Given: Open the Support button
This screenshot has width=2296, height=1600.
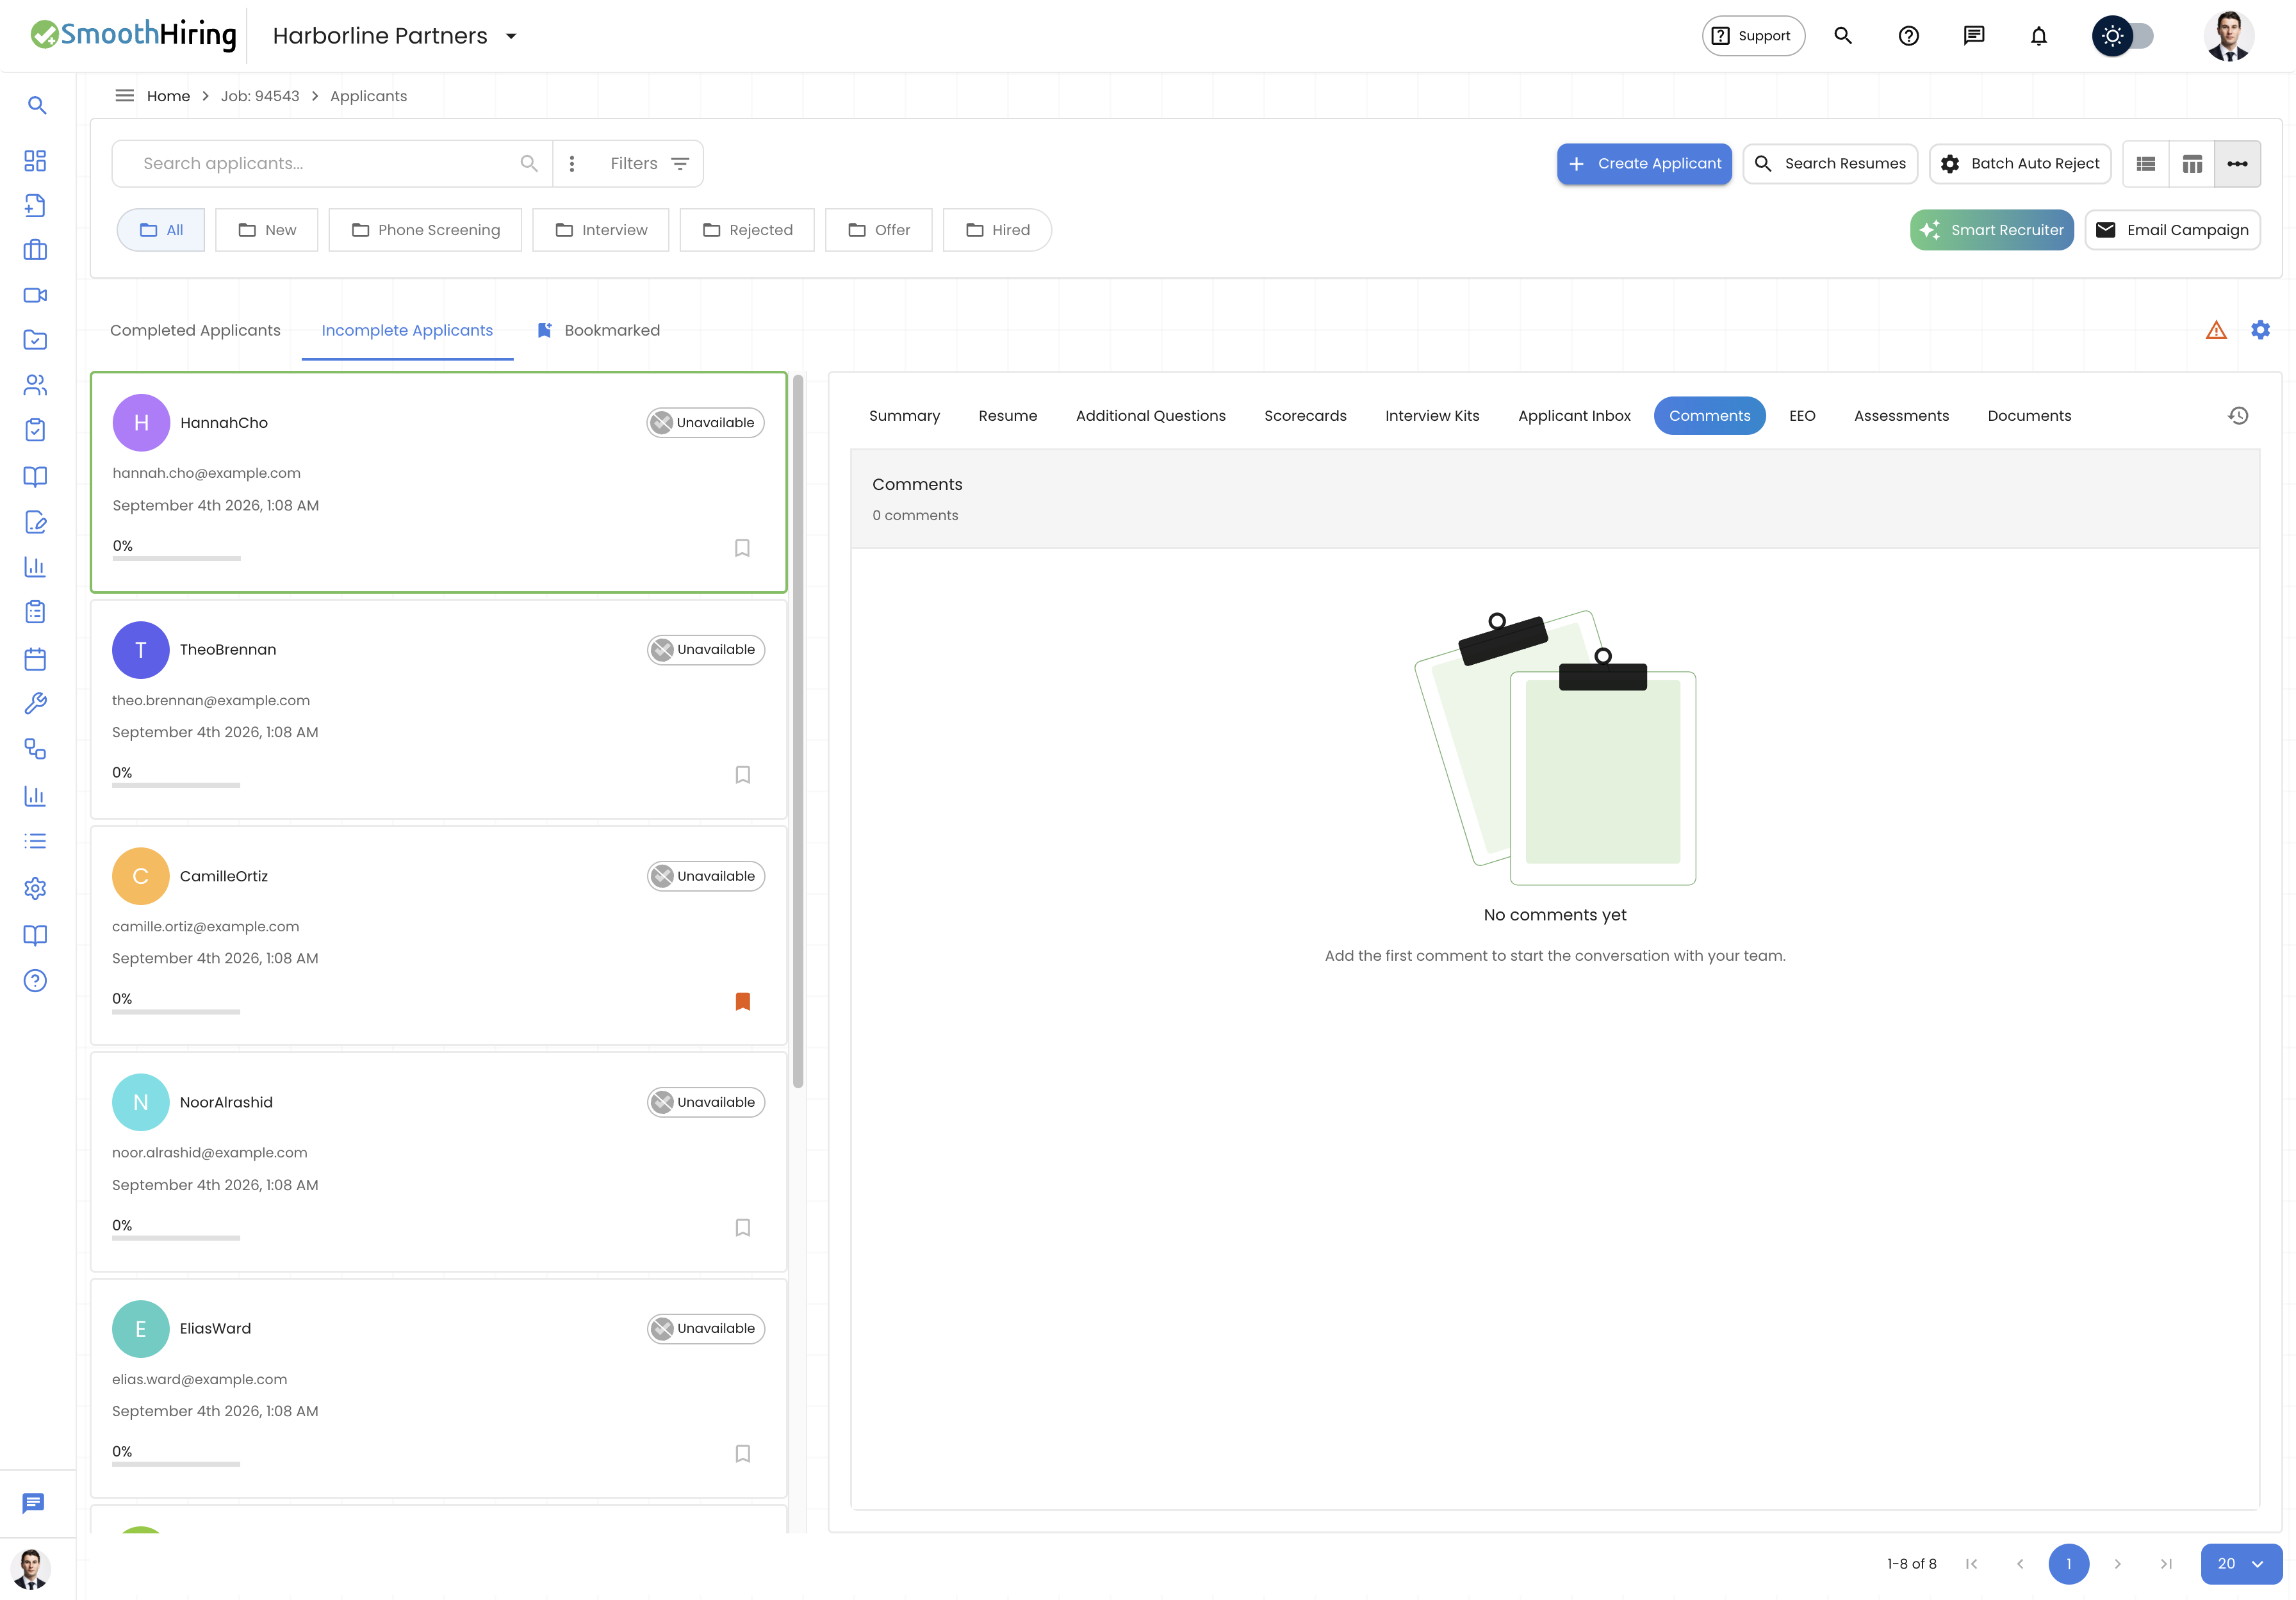Looking at the screenshot, I should tap(1753, 36).
